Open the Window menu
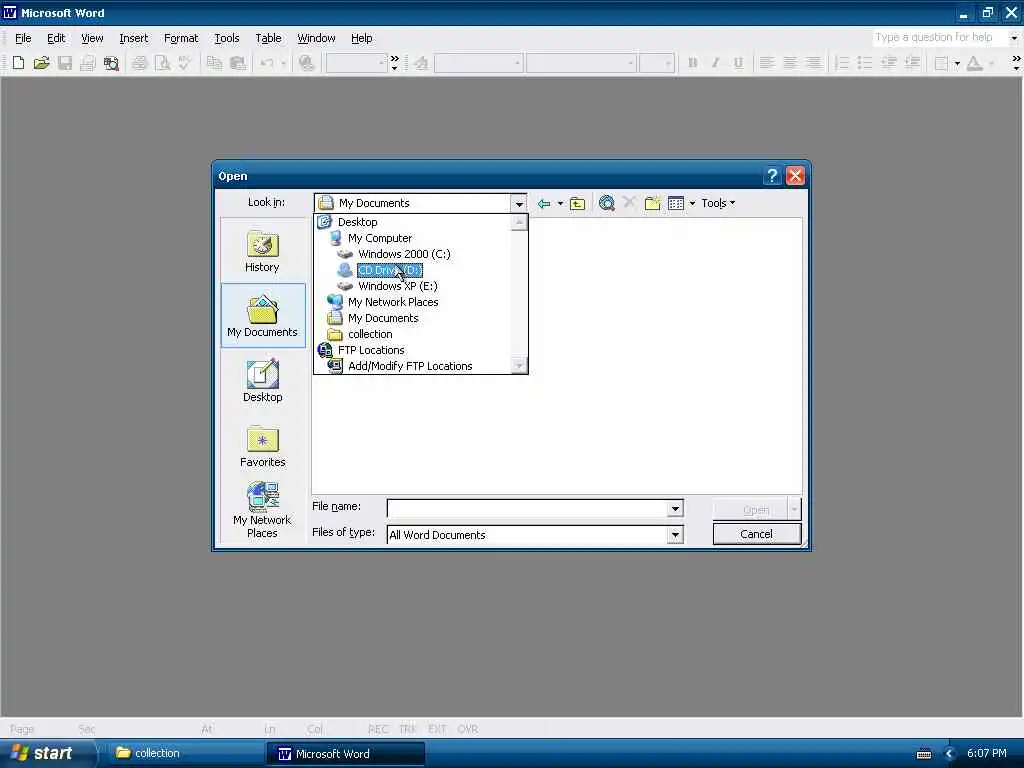This screenshot has height=768, width=1024. [316, 38]
